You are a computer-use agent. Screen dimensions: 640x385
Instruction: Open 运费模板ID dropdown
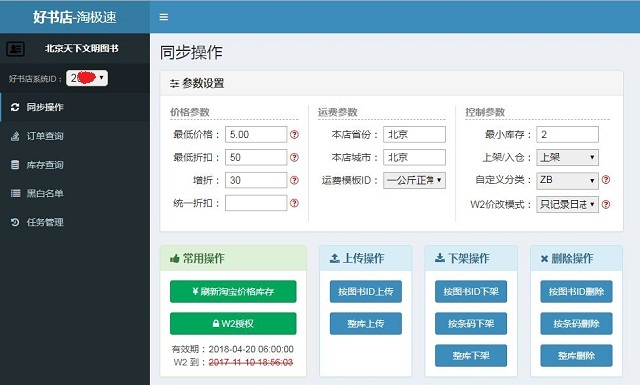point(414,180)
